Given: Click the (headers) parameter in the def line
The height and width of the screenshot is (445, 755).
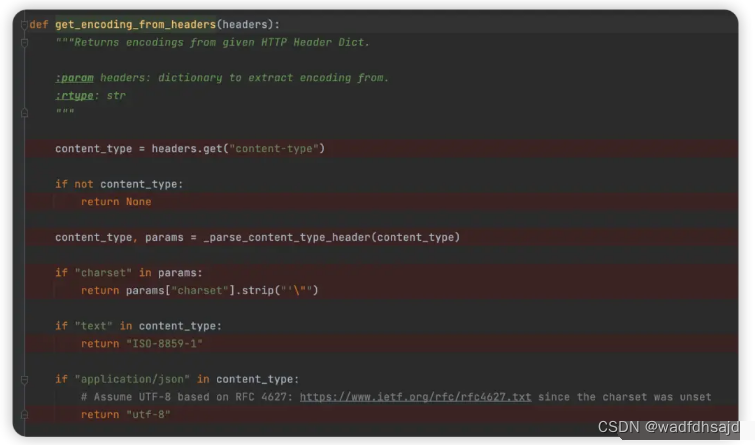Looking at the screenshot, I should point(245,25).
